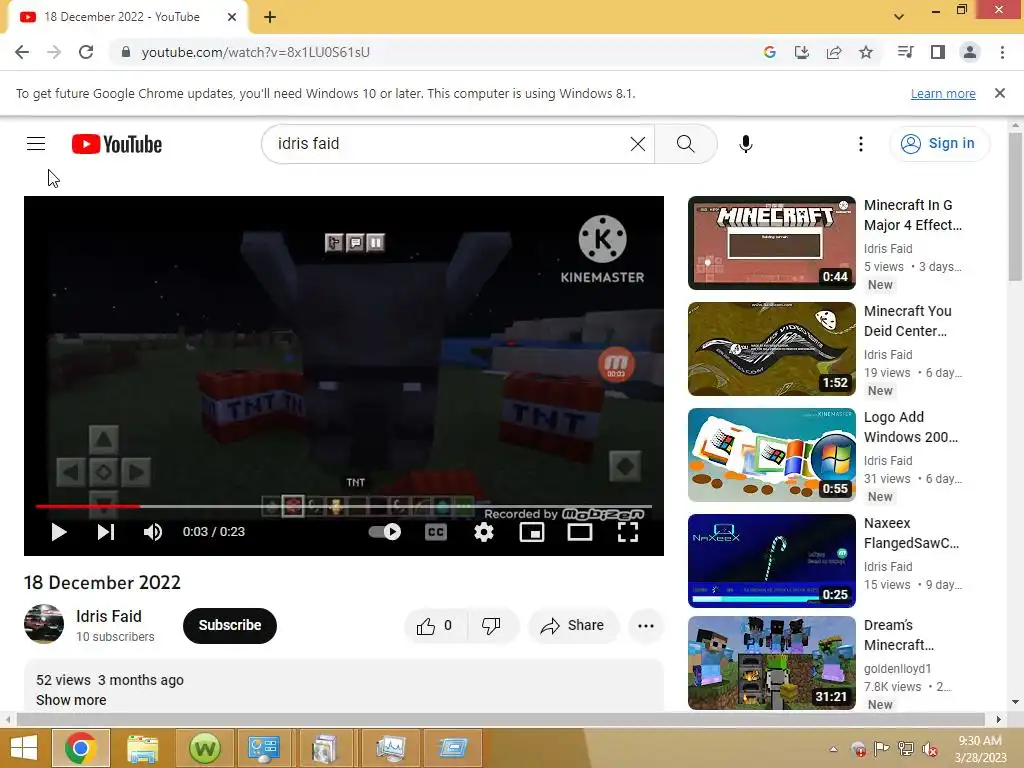Enter full screen mode
Image resolution: width=1024 pixels, height=768 pixels.
coord(628,532)
